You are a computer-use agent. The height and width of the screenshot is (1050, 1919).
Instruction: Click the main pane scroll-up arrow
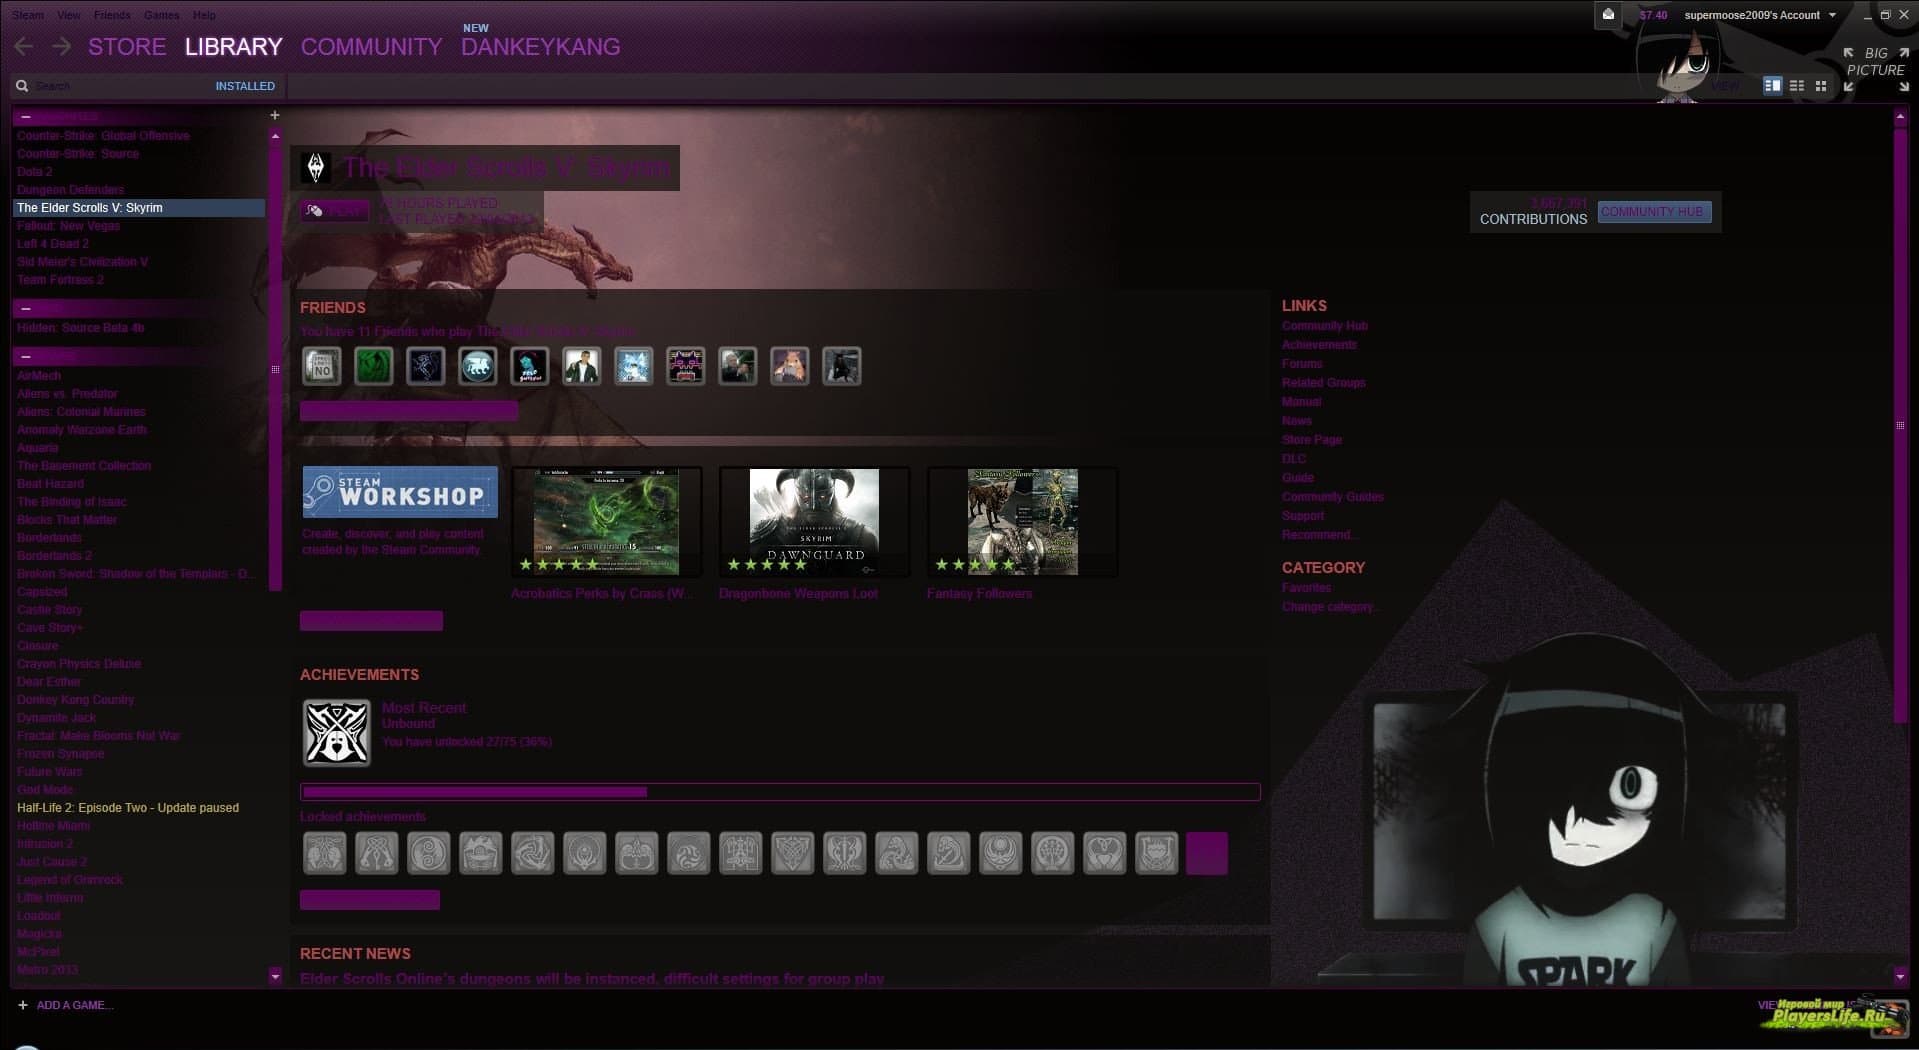[1900, 117]
